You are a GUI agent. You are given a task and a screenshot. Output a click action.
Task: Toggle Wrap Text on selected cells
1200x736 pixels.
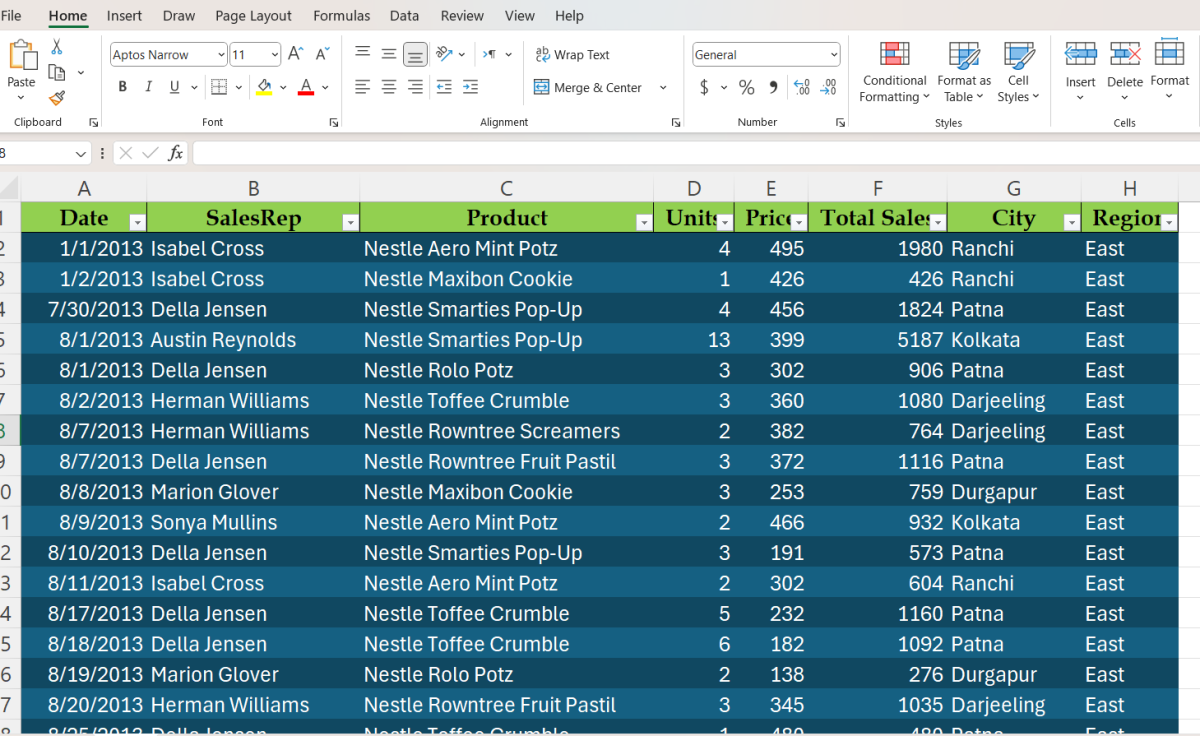572,55
